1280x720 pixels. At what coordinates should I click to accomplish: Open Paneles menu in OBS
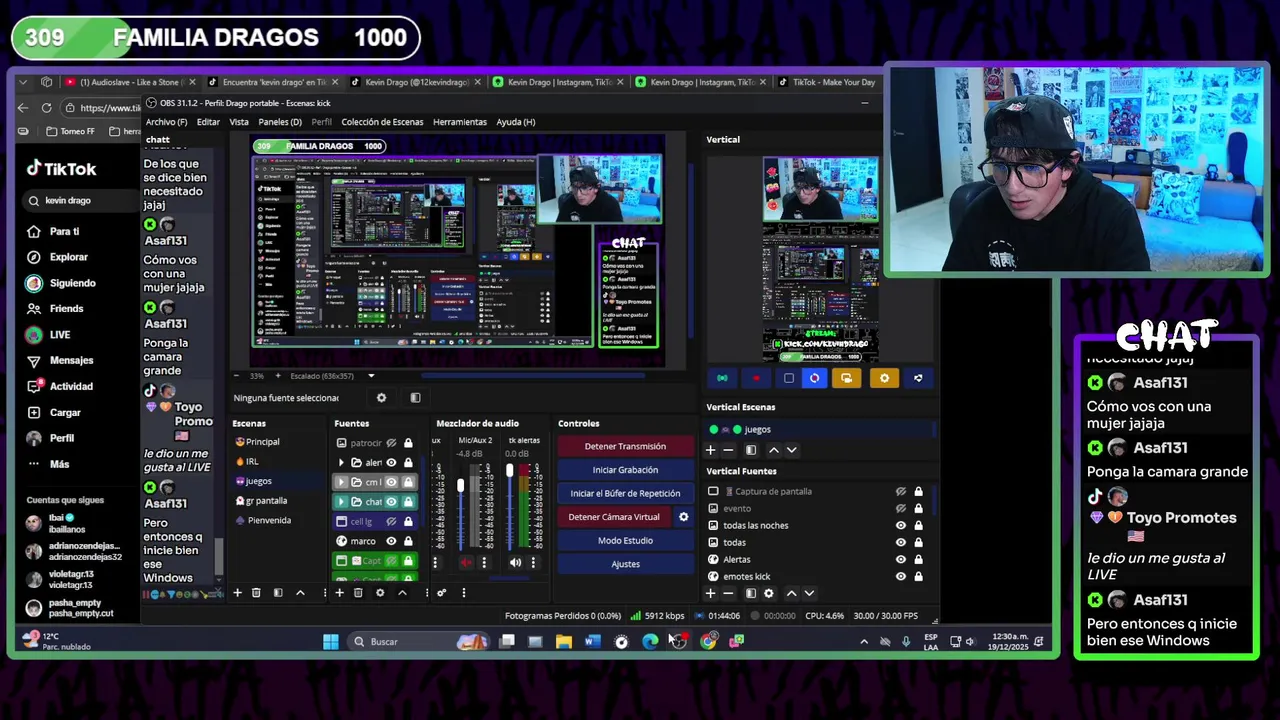pyautogui.click(x=280, y=122)
